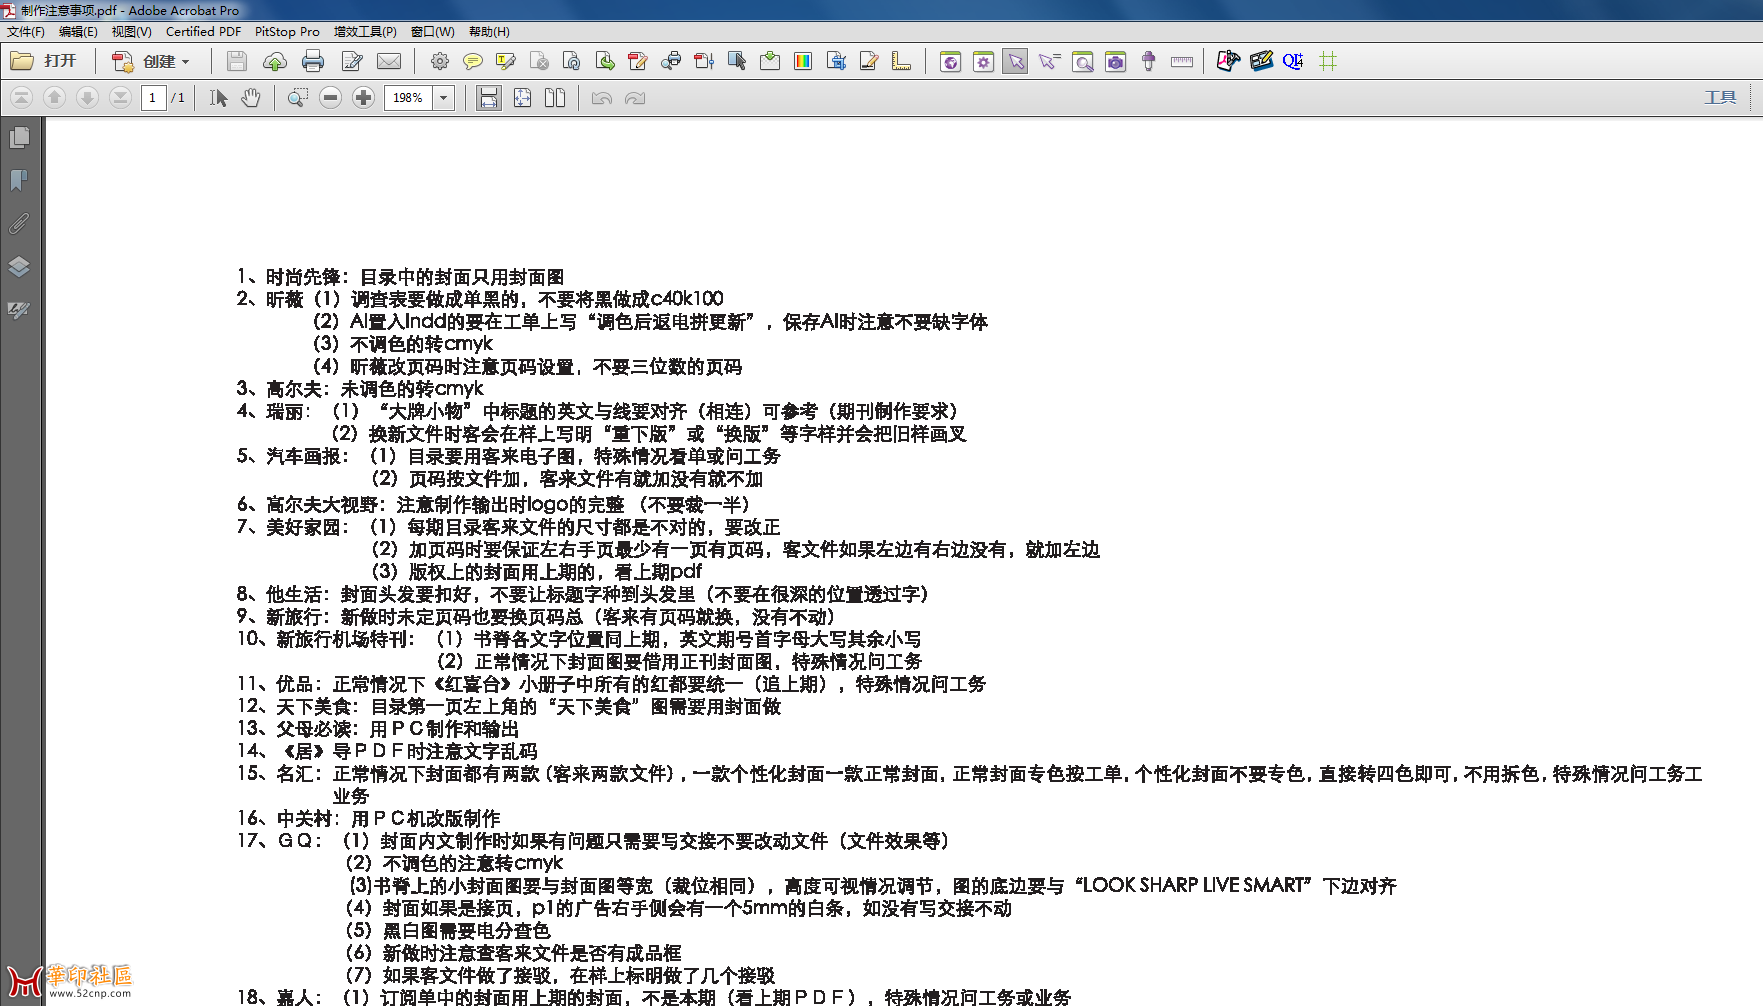The image size is (1763, 1006).
Task: Select the text selection cursor tool
Action: (x=219, y=97)
